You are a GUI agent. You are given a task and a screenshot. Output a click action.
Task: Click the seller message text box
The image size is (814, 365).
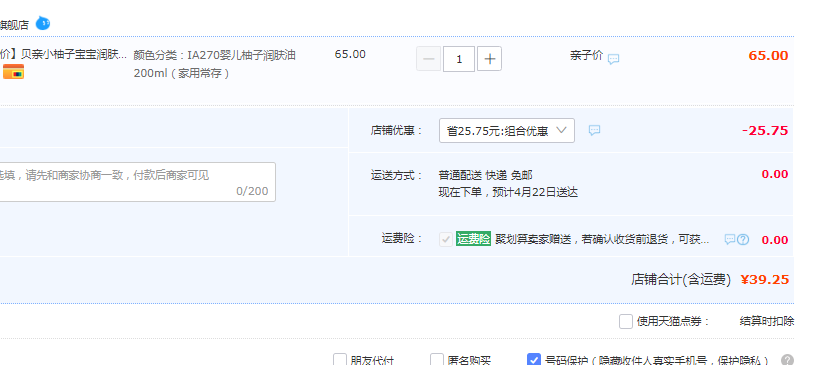click(138, 182)
